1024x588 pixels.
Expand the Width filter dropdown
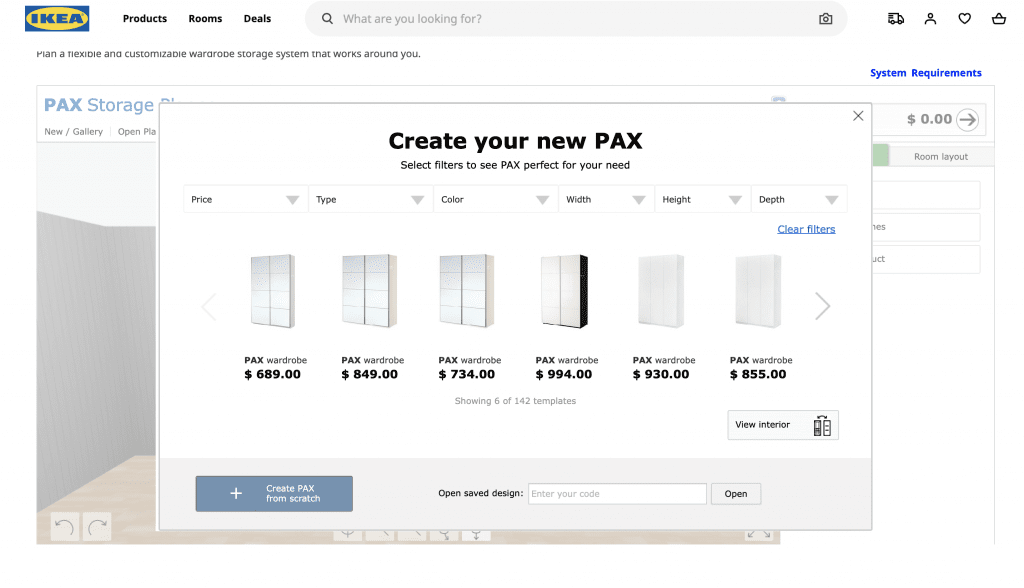(606, 199)
